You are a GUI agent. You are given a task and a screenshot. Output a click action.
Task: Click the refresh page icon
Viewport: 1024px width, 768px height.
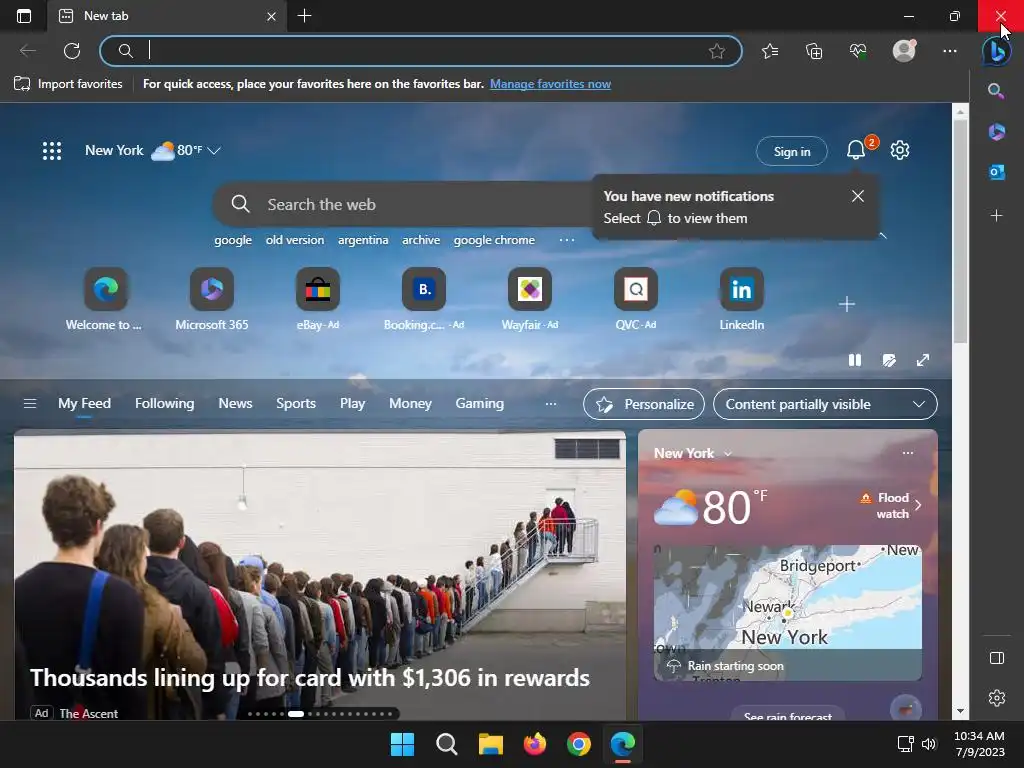pyautogui.click(x=72, y=51)
